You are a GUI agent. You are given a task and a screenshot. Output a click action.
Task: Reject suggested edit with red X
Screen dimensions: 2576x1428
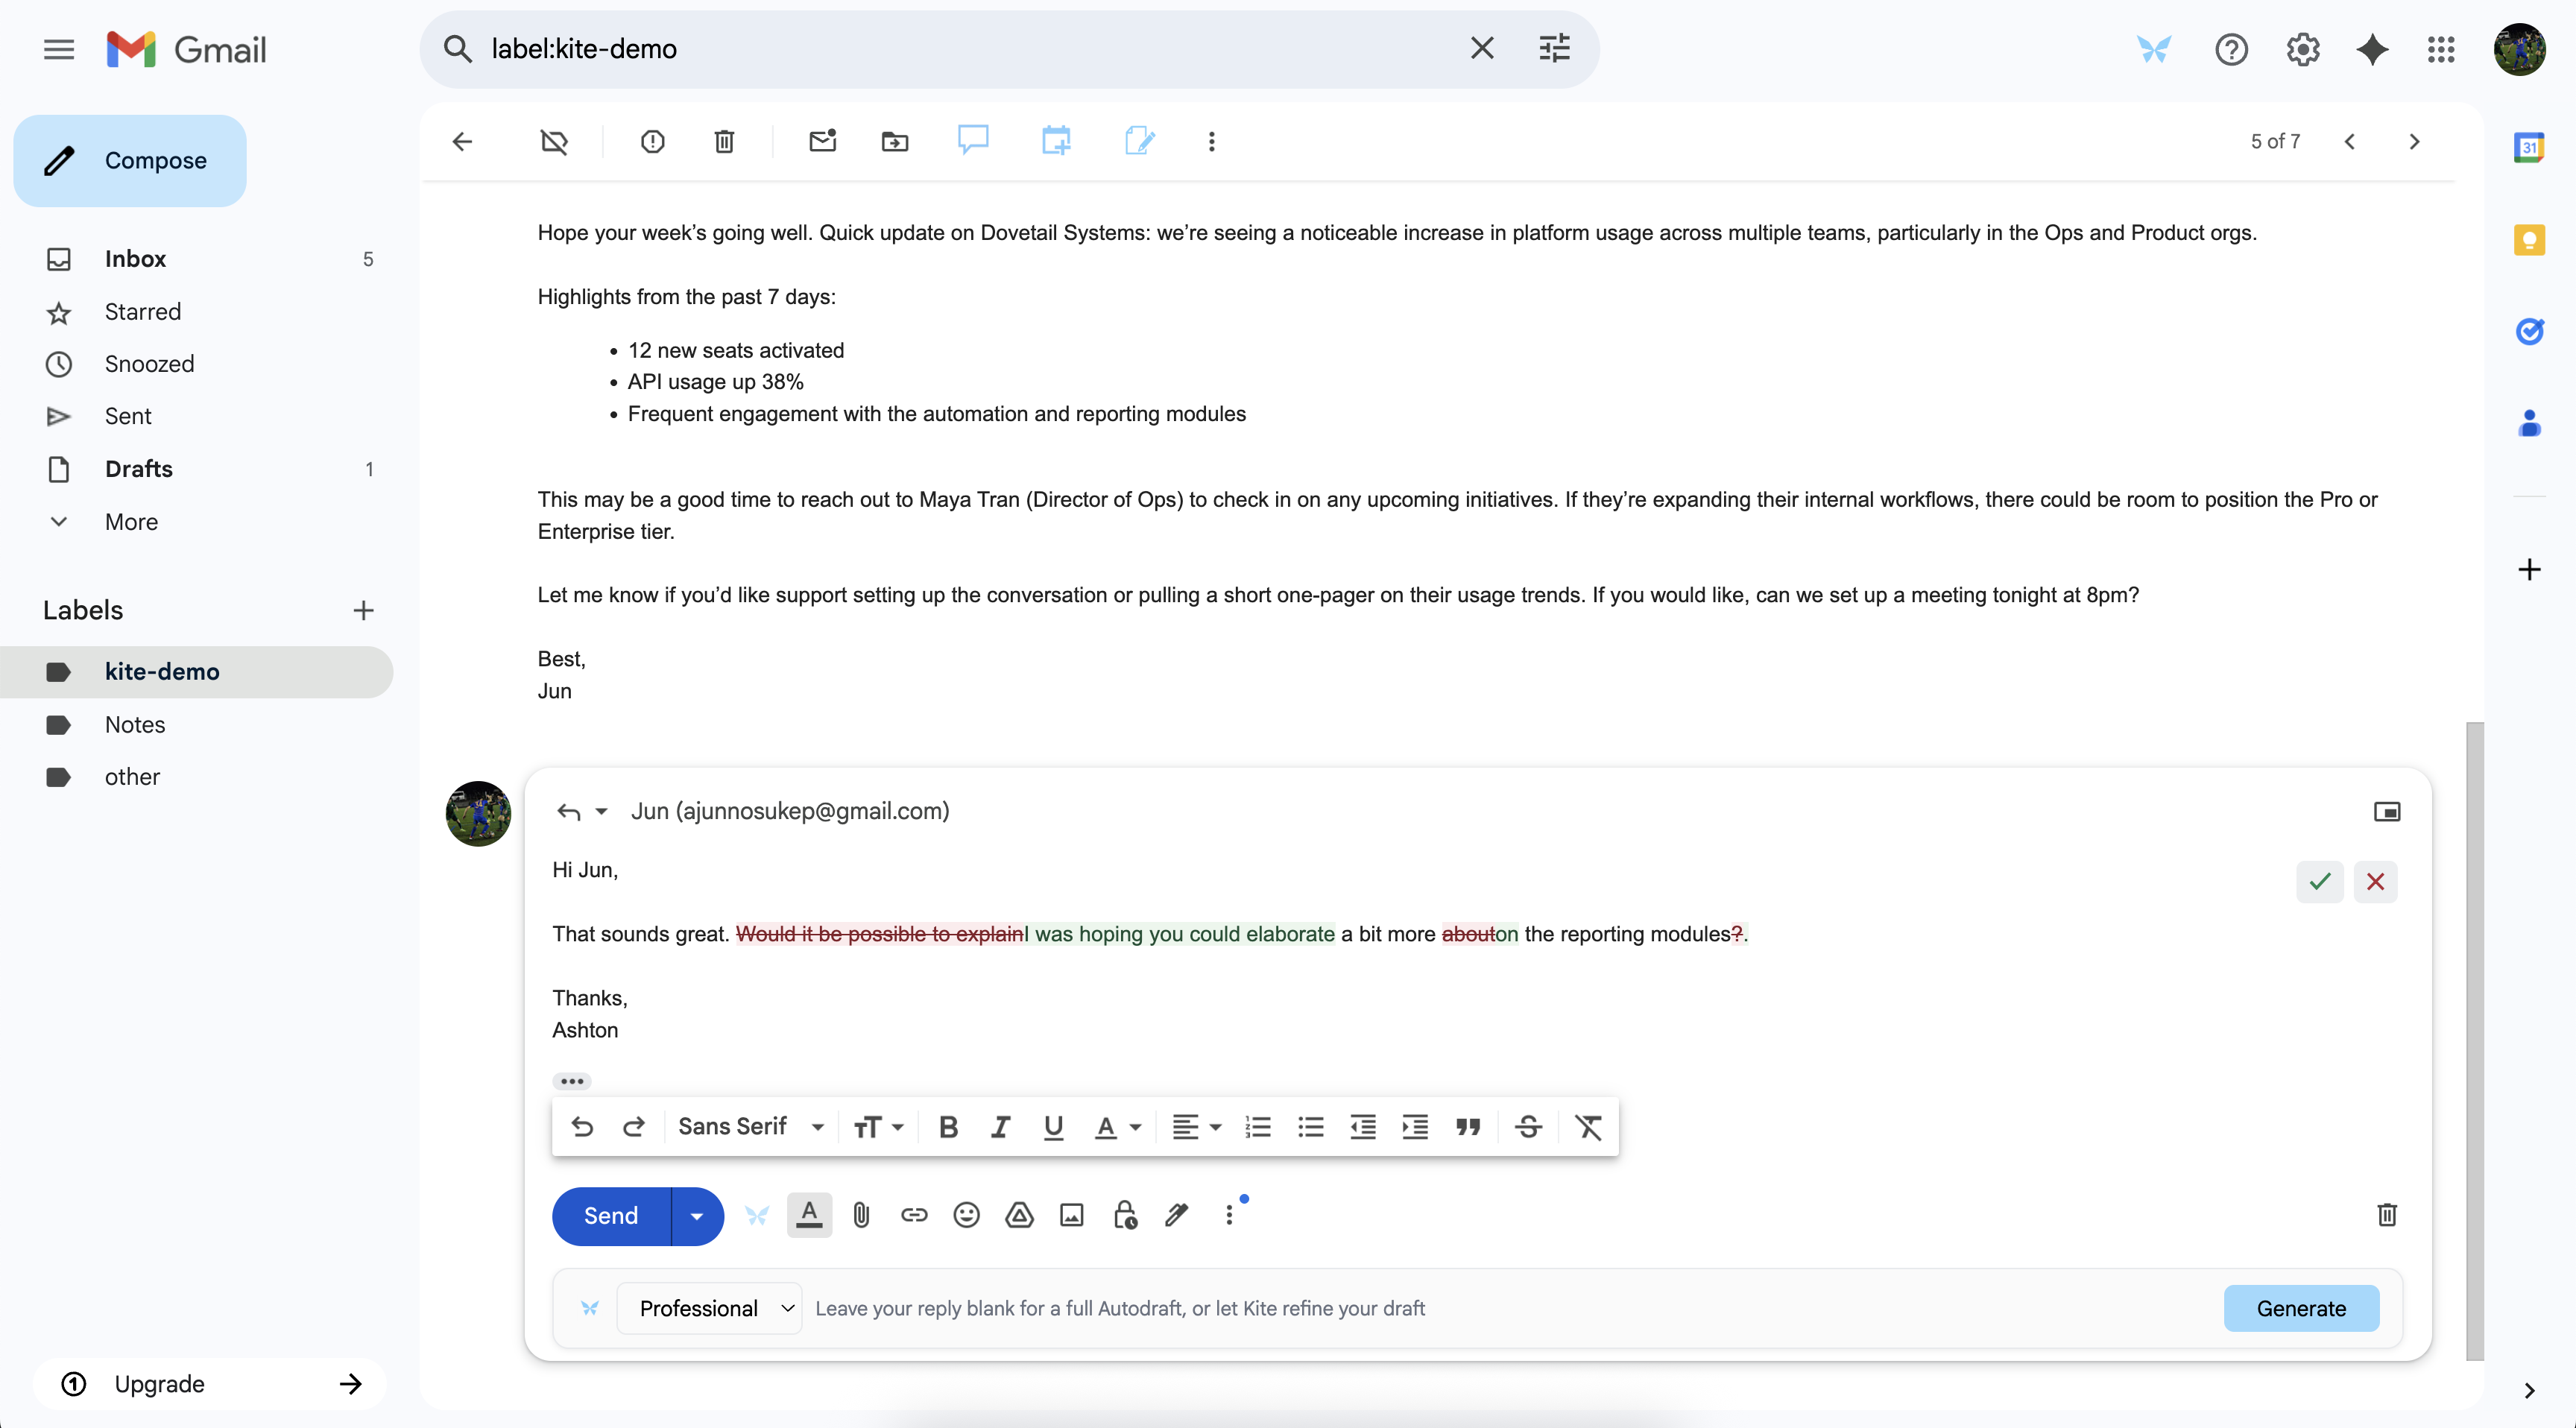2375,881
